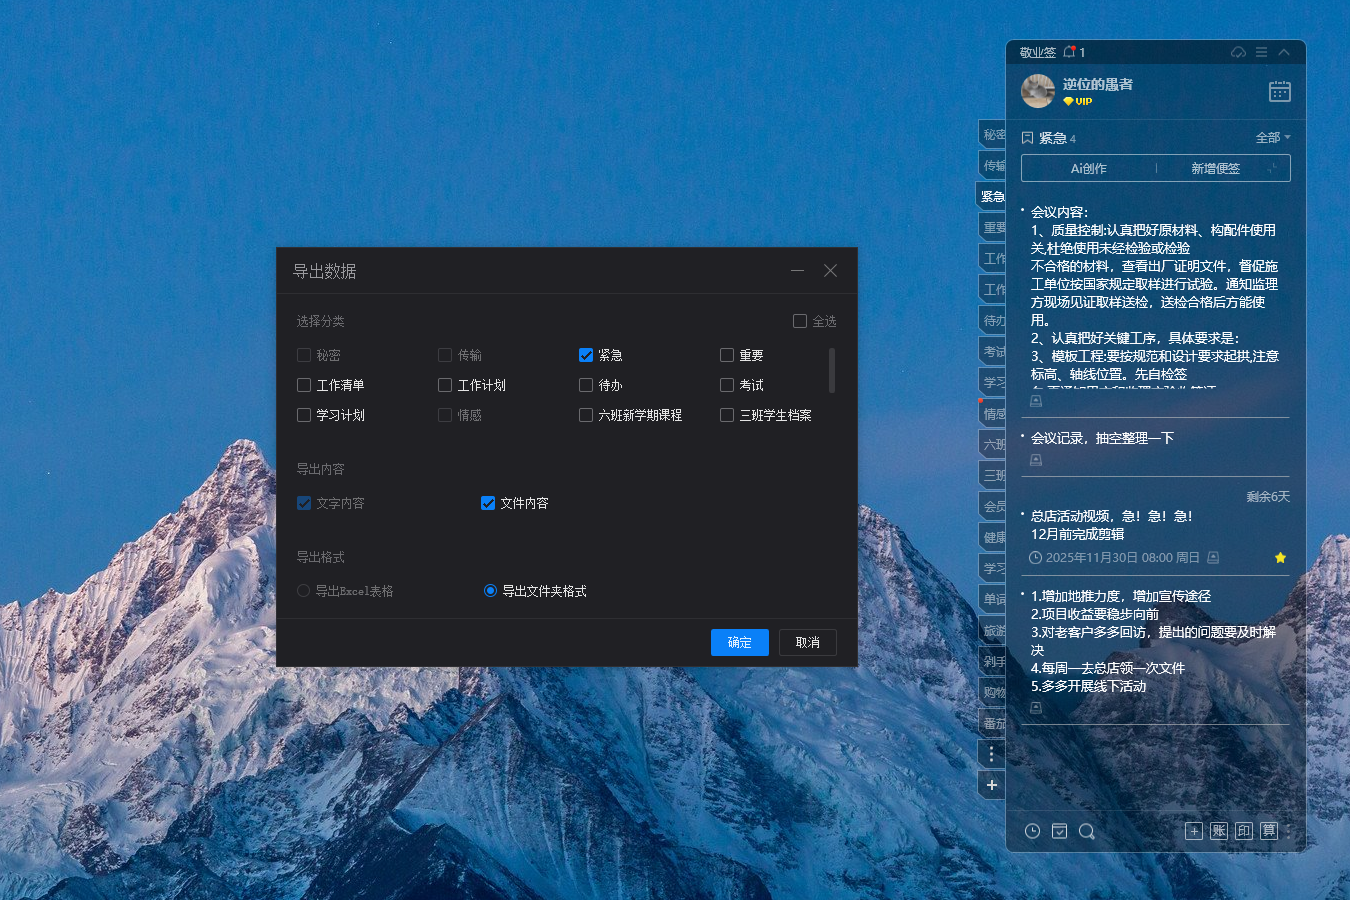
Task: Open the 算 calculator icon
Action: click(1268, 831)
